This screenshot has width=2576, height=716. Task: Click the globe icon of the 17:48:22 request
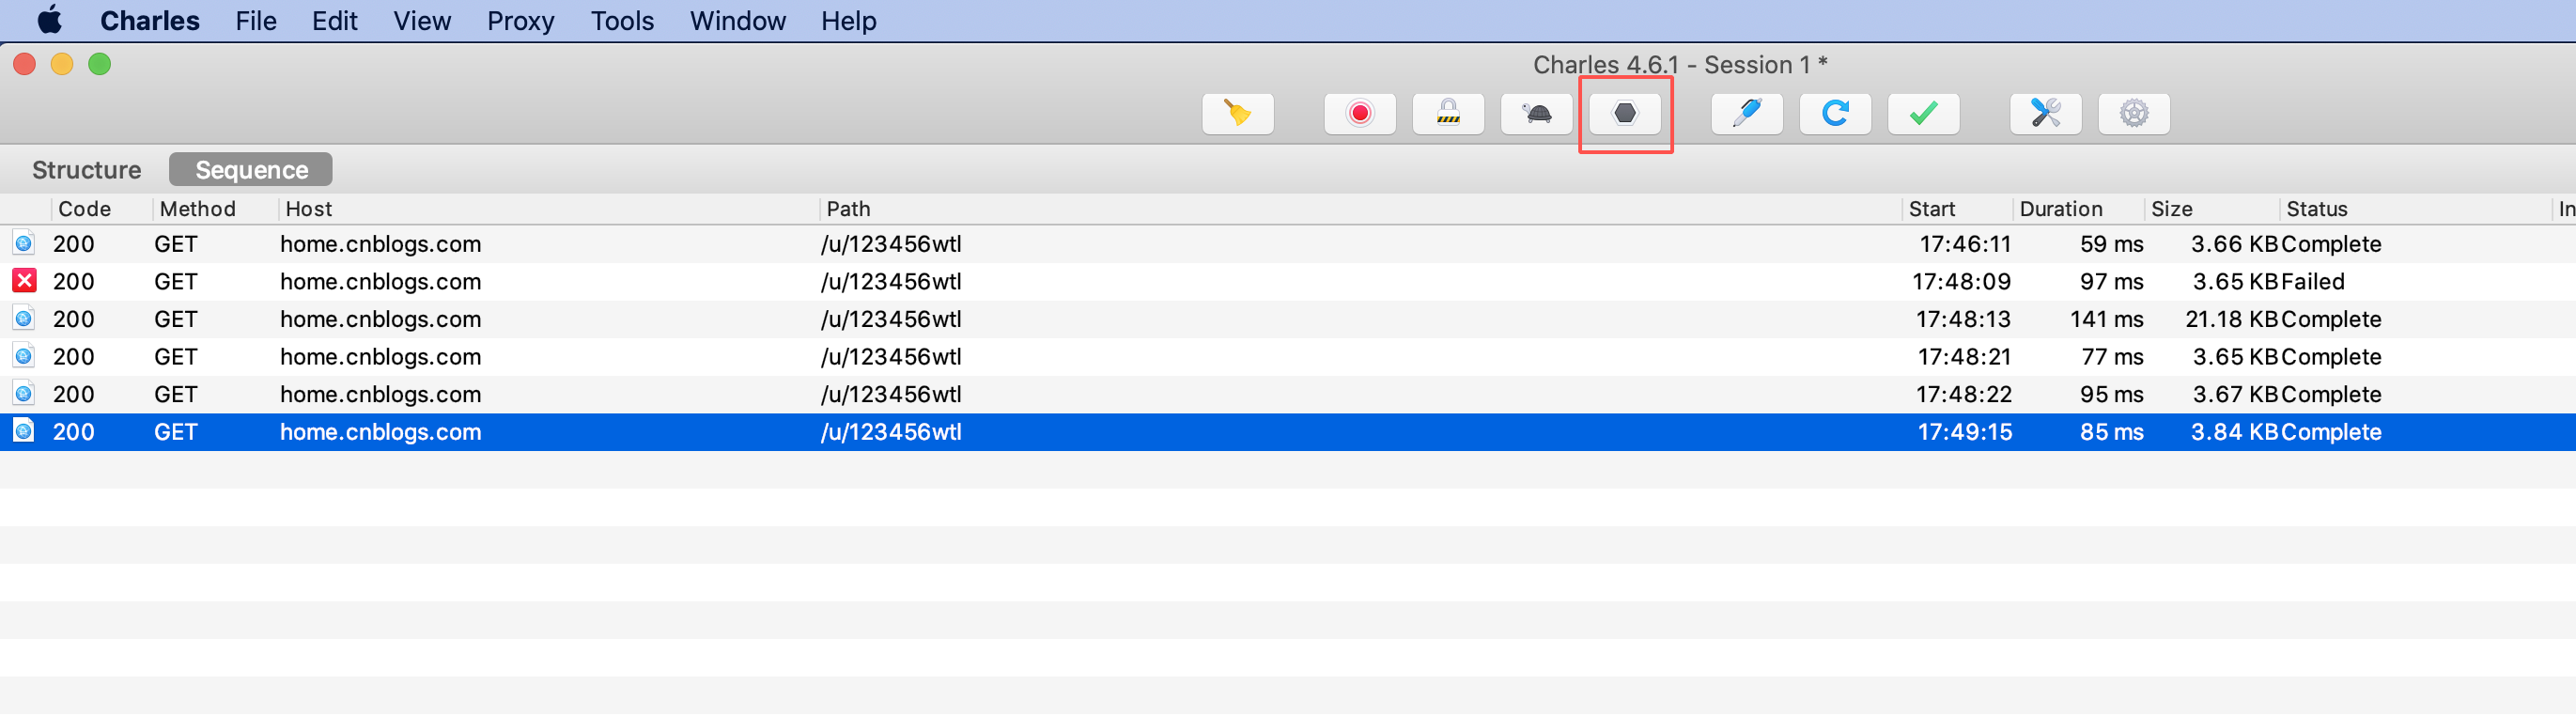point(23,394)
